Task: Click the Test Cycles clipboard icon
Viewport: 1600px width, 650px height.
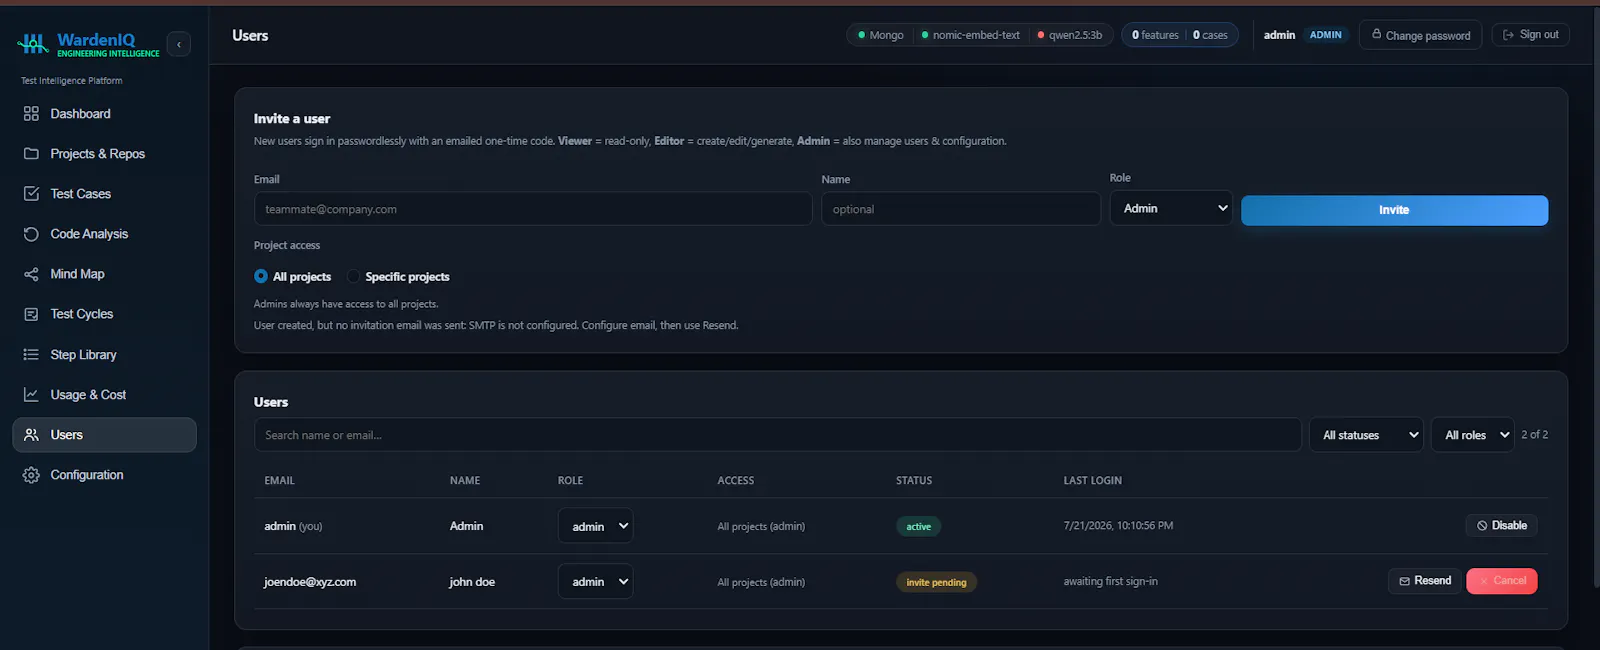Action: click(31, 314)
